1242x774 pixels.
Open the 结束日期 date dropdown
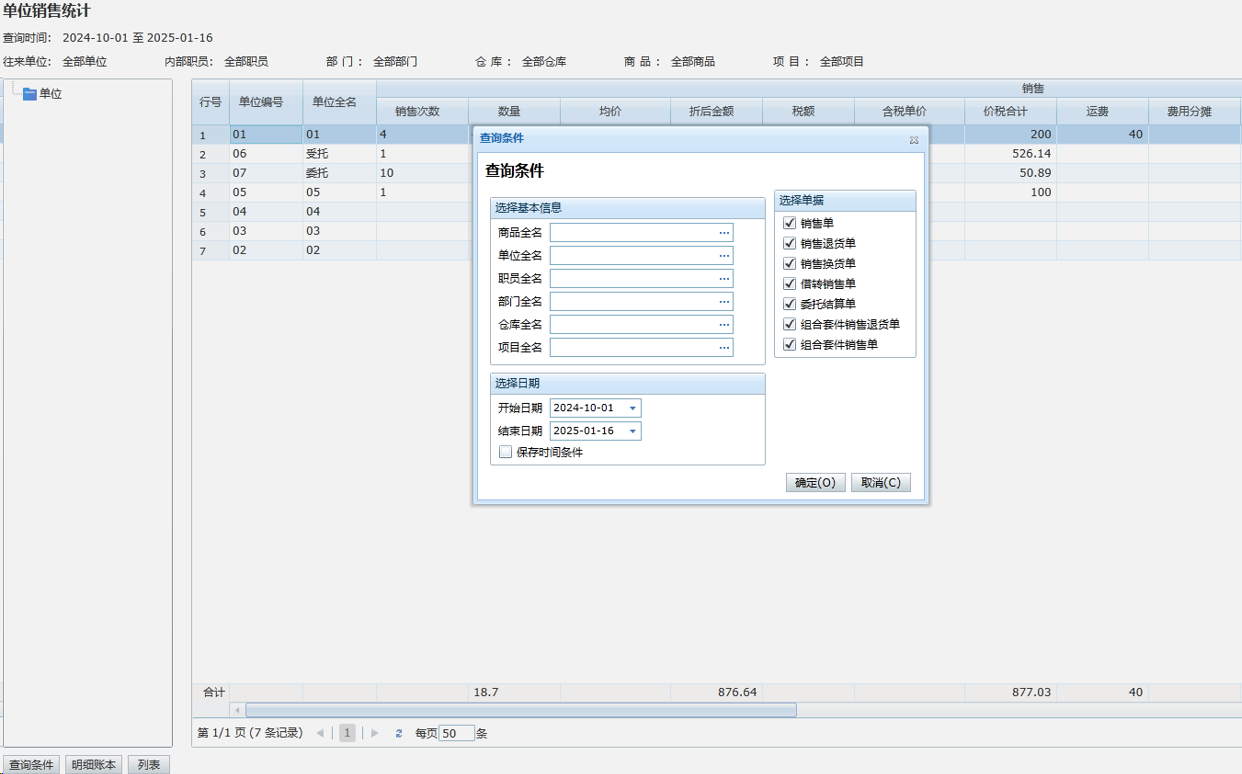(632, 431)
